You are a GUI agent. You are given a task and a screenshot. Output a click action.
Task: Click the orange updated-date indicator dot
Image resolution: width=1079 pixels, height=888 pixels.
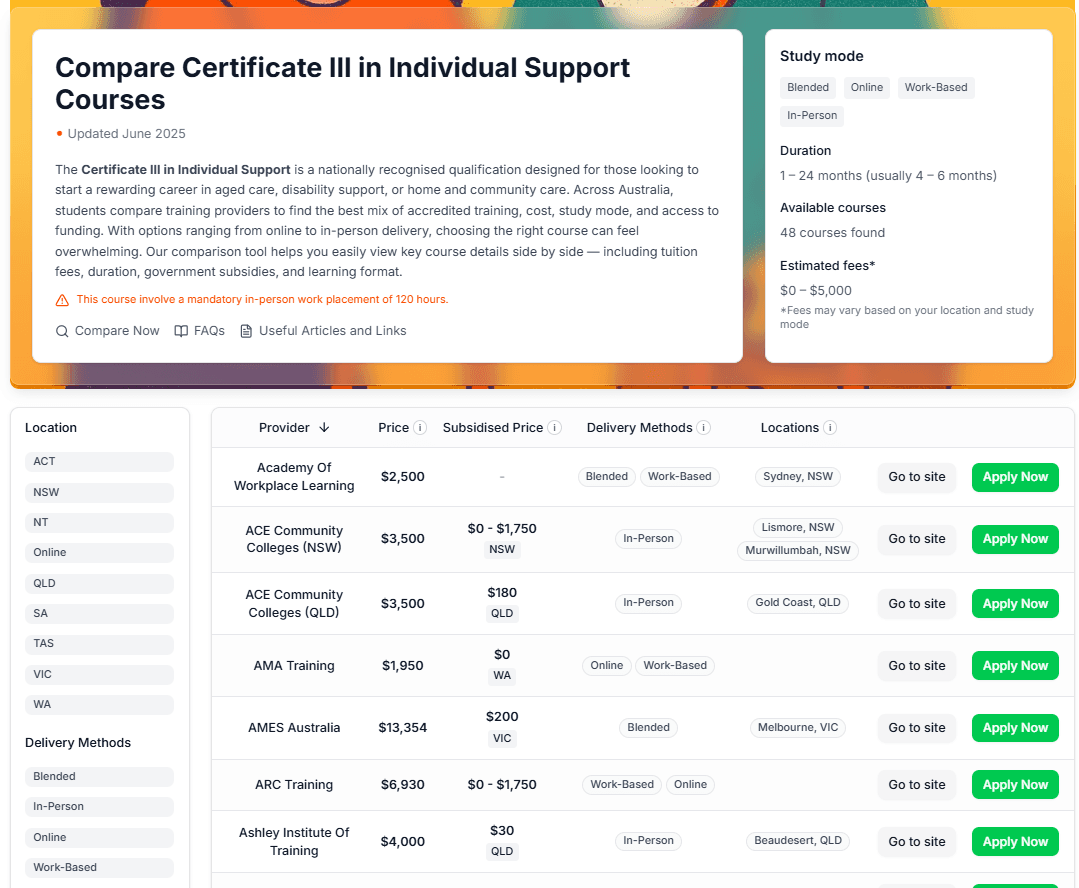point(58,133)
